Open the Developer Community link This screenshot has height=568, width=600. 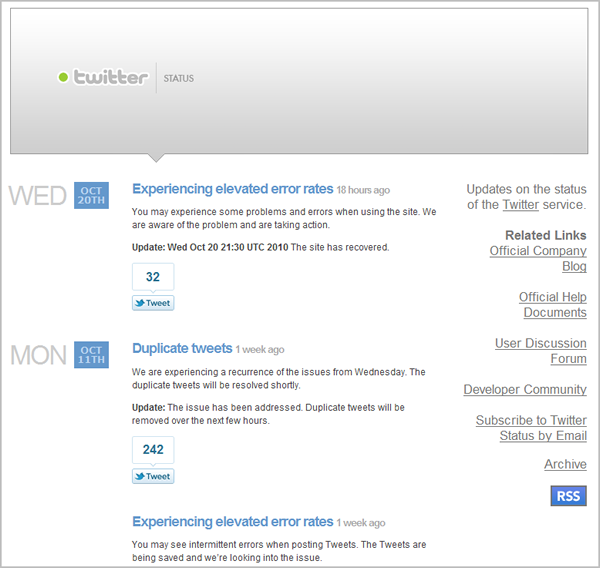point(525,390)
